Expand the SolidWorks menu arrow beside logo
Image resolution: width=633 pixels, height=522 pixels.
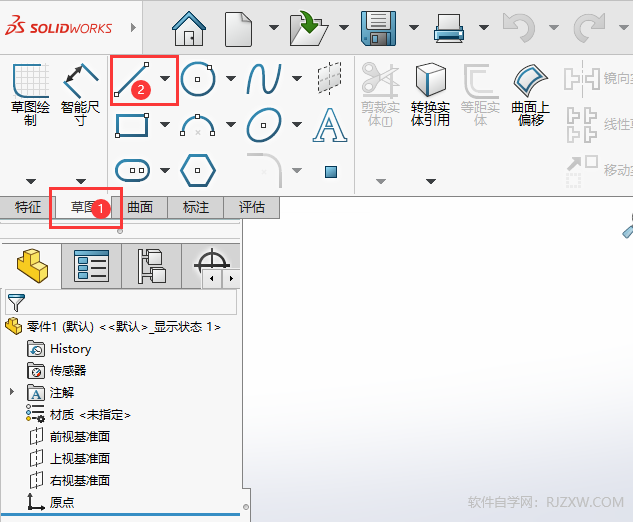coord(134,27)
